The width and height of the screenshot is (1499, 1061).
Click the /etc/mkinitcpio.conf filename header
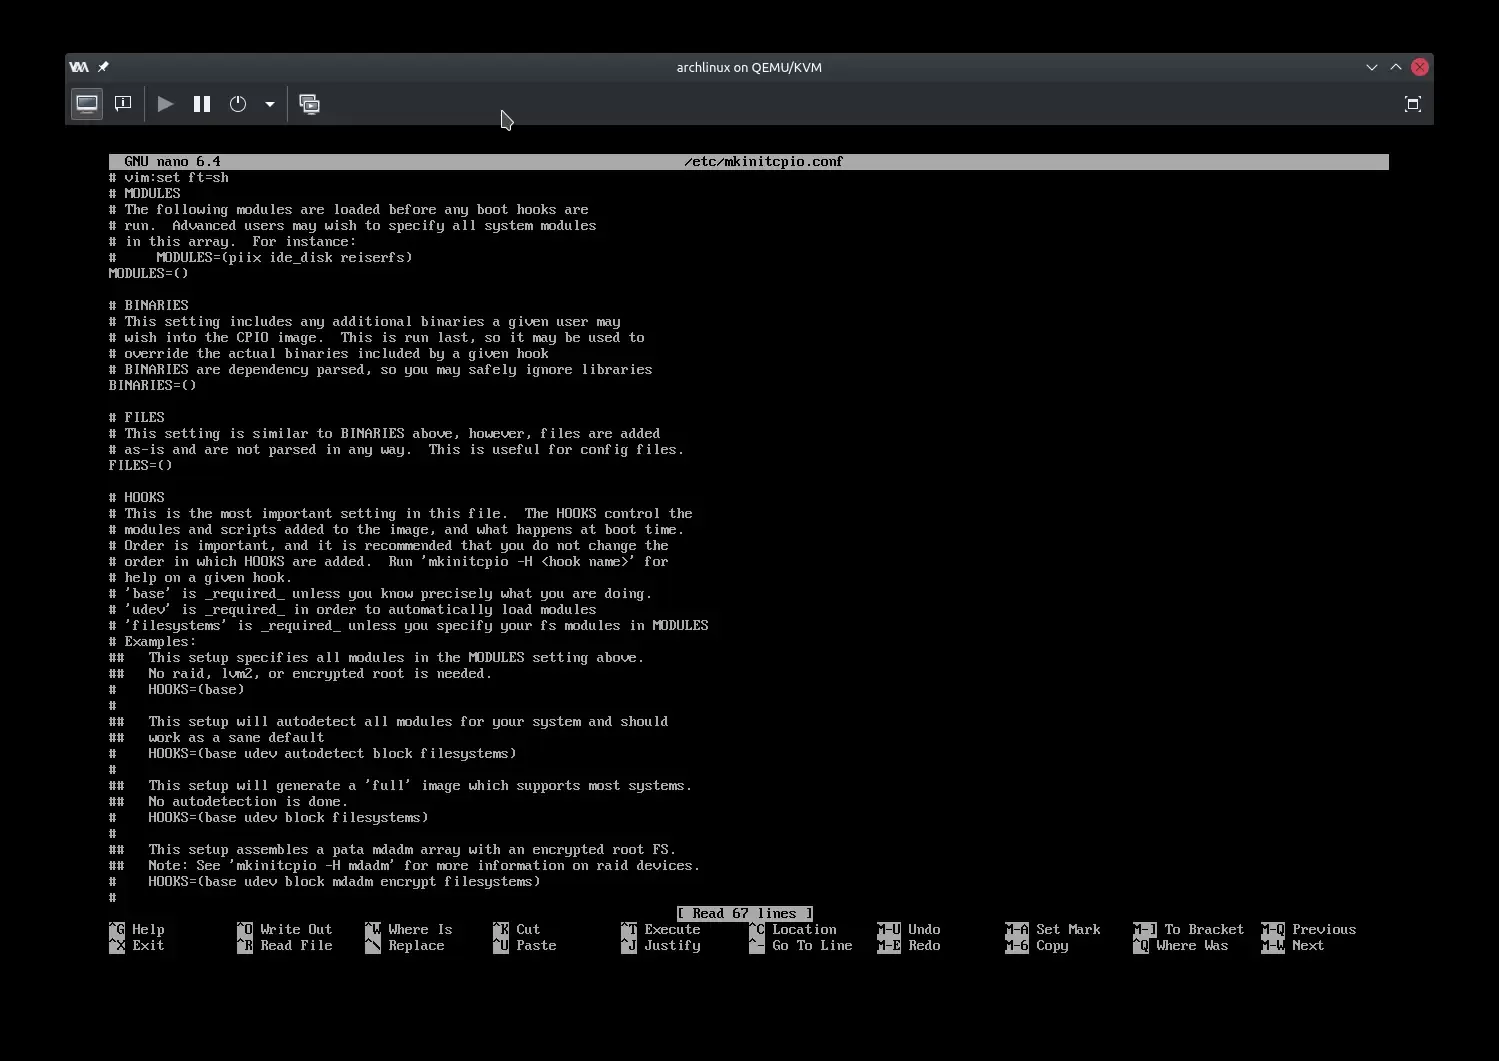763,161
